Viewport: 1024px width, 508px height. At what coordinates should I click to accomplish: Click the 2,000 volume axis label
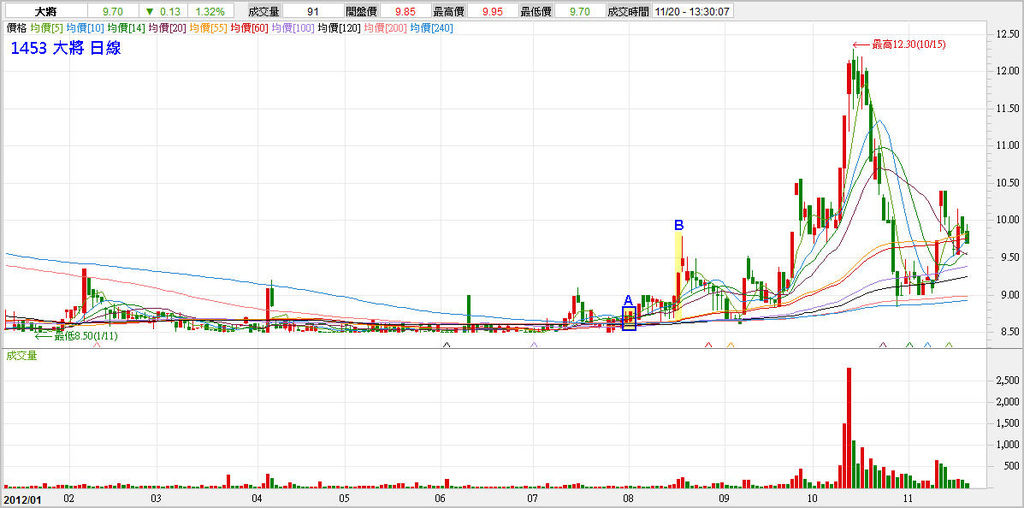click(x=1008, y=402)
